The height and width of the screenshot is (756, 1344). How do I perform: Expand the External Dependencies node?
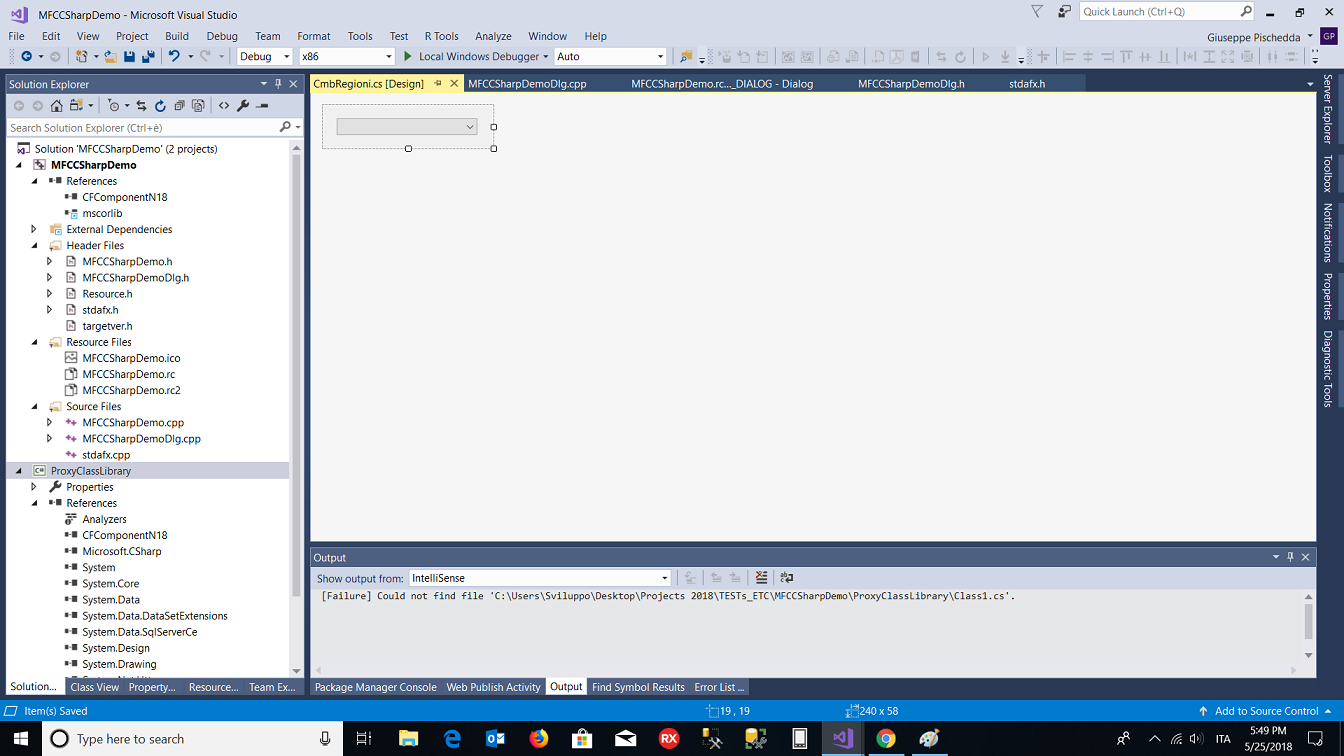pos(35,229)
